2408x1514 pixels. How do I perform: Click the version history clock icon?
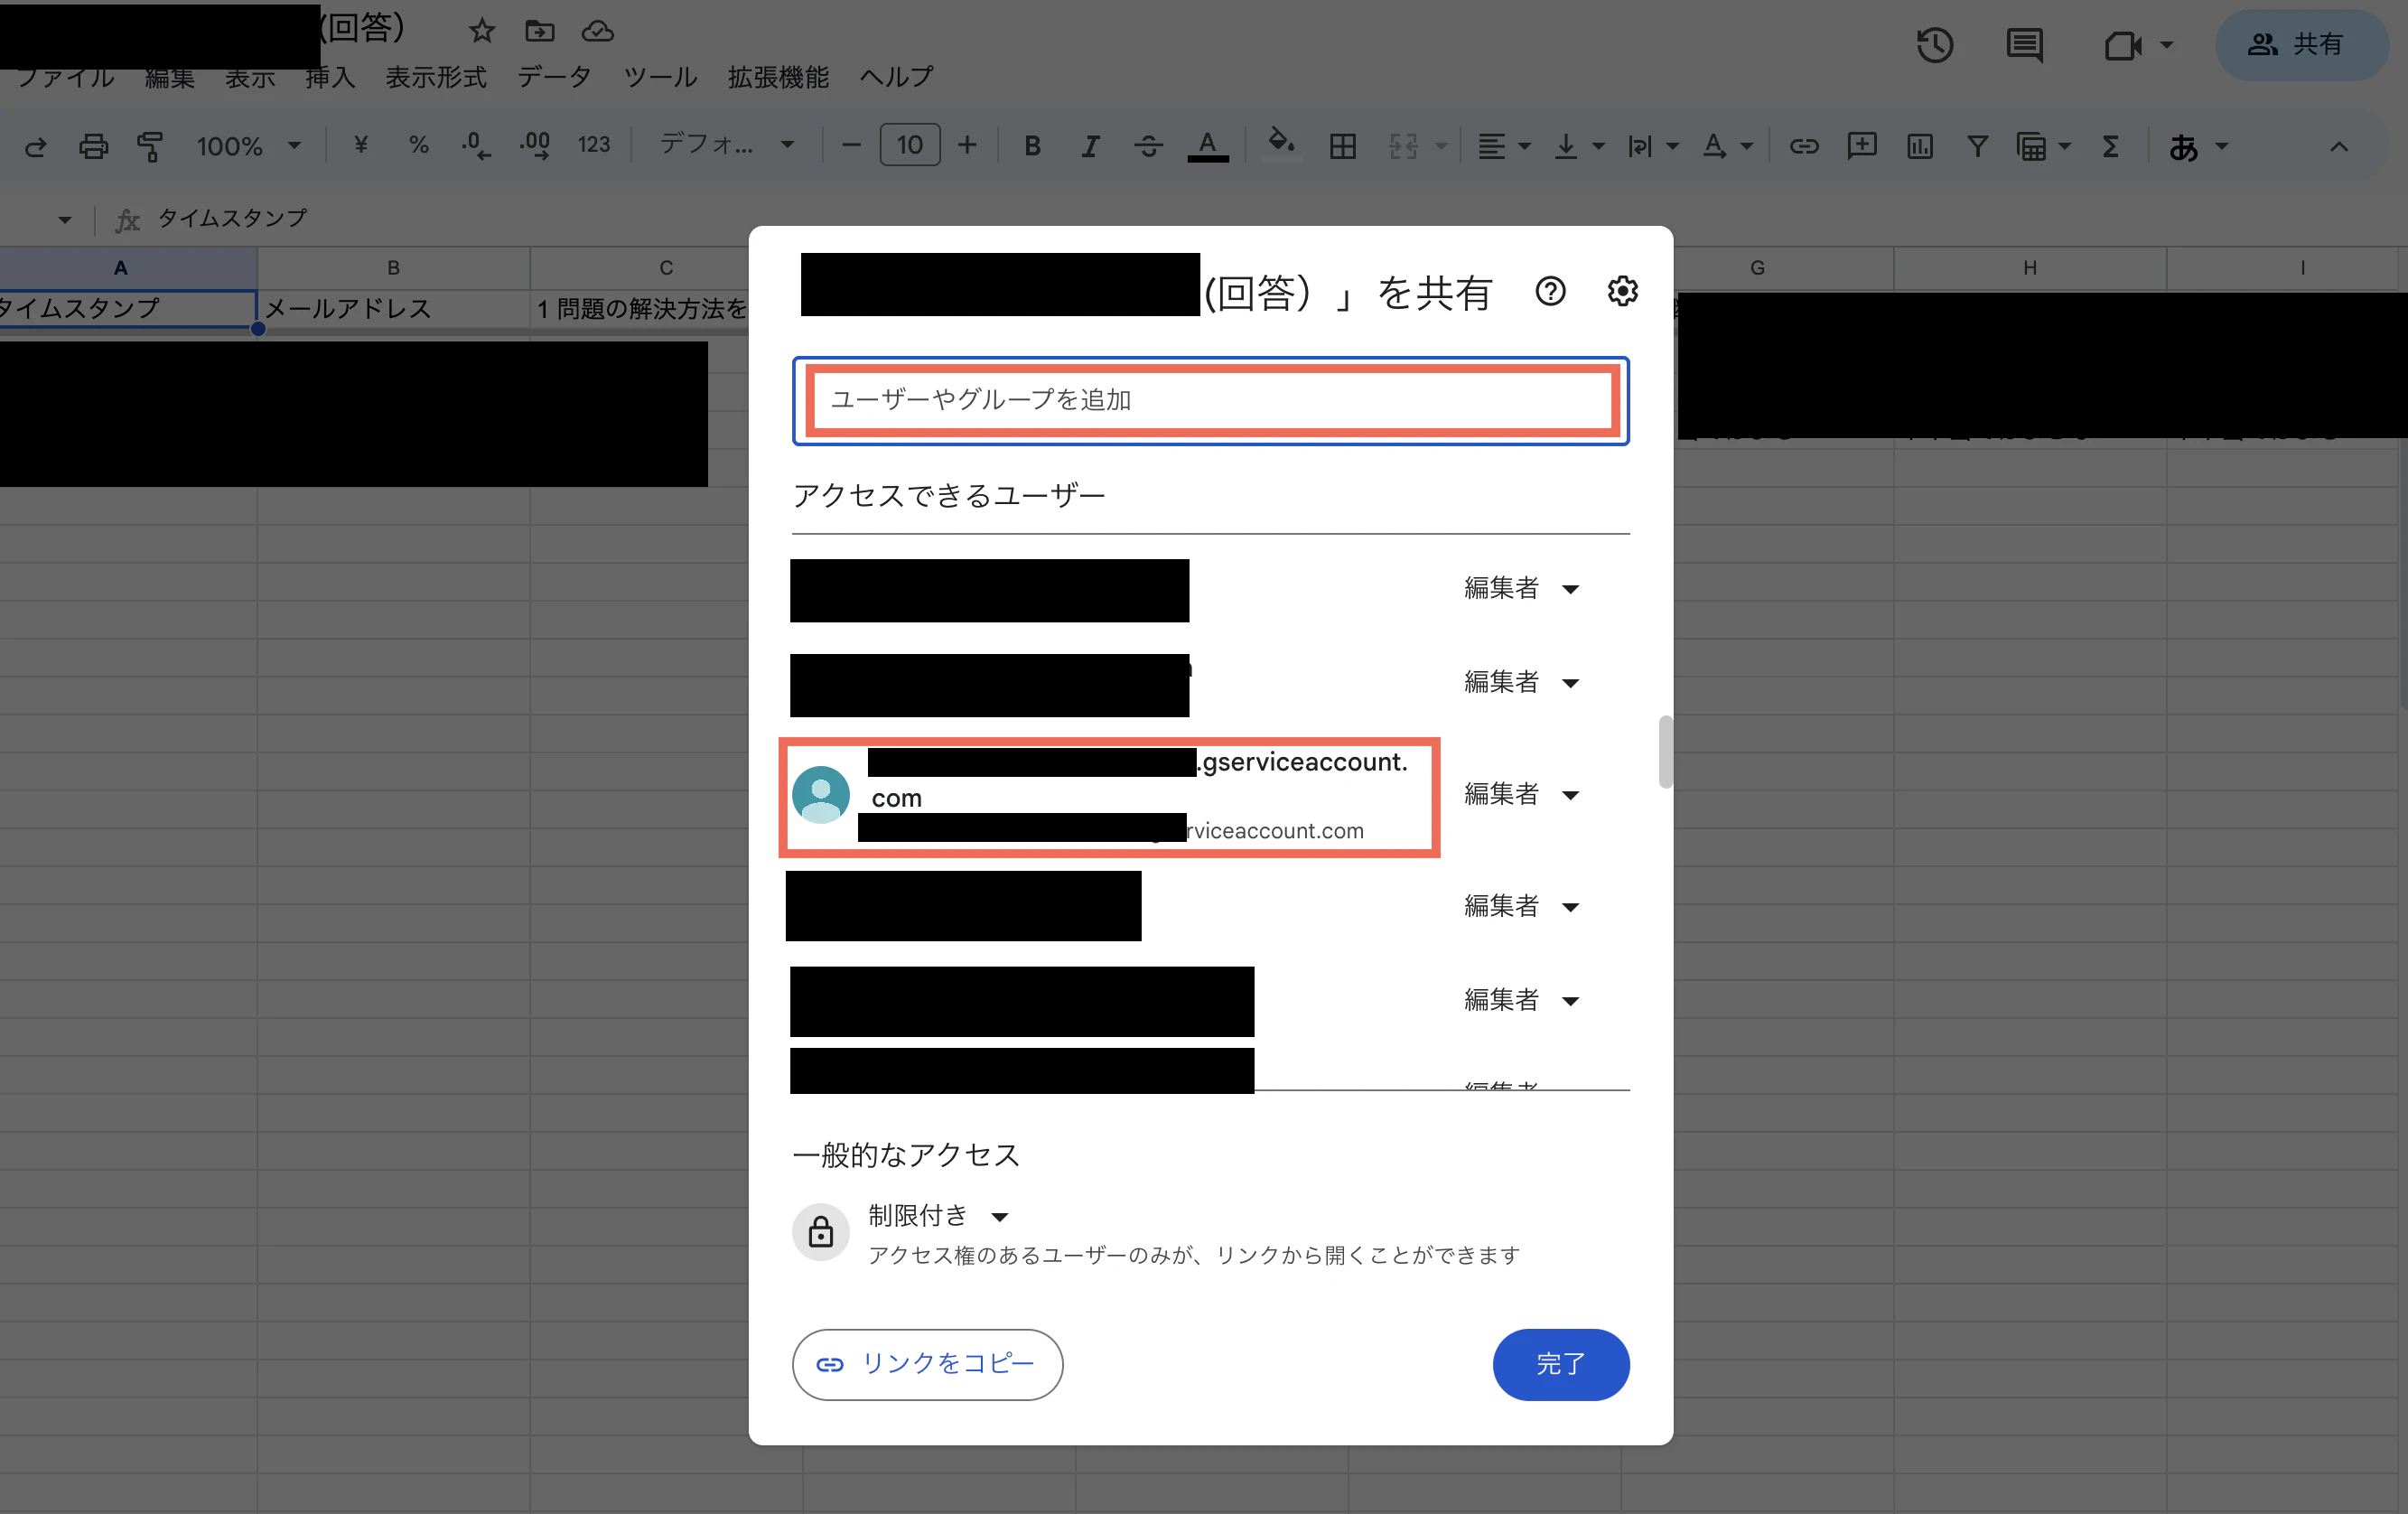tap(1935, 45)
